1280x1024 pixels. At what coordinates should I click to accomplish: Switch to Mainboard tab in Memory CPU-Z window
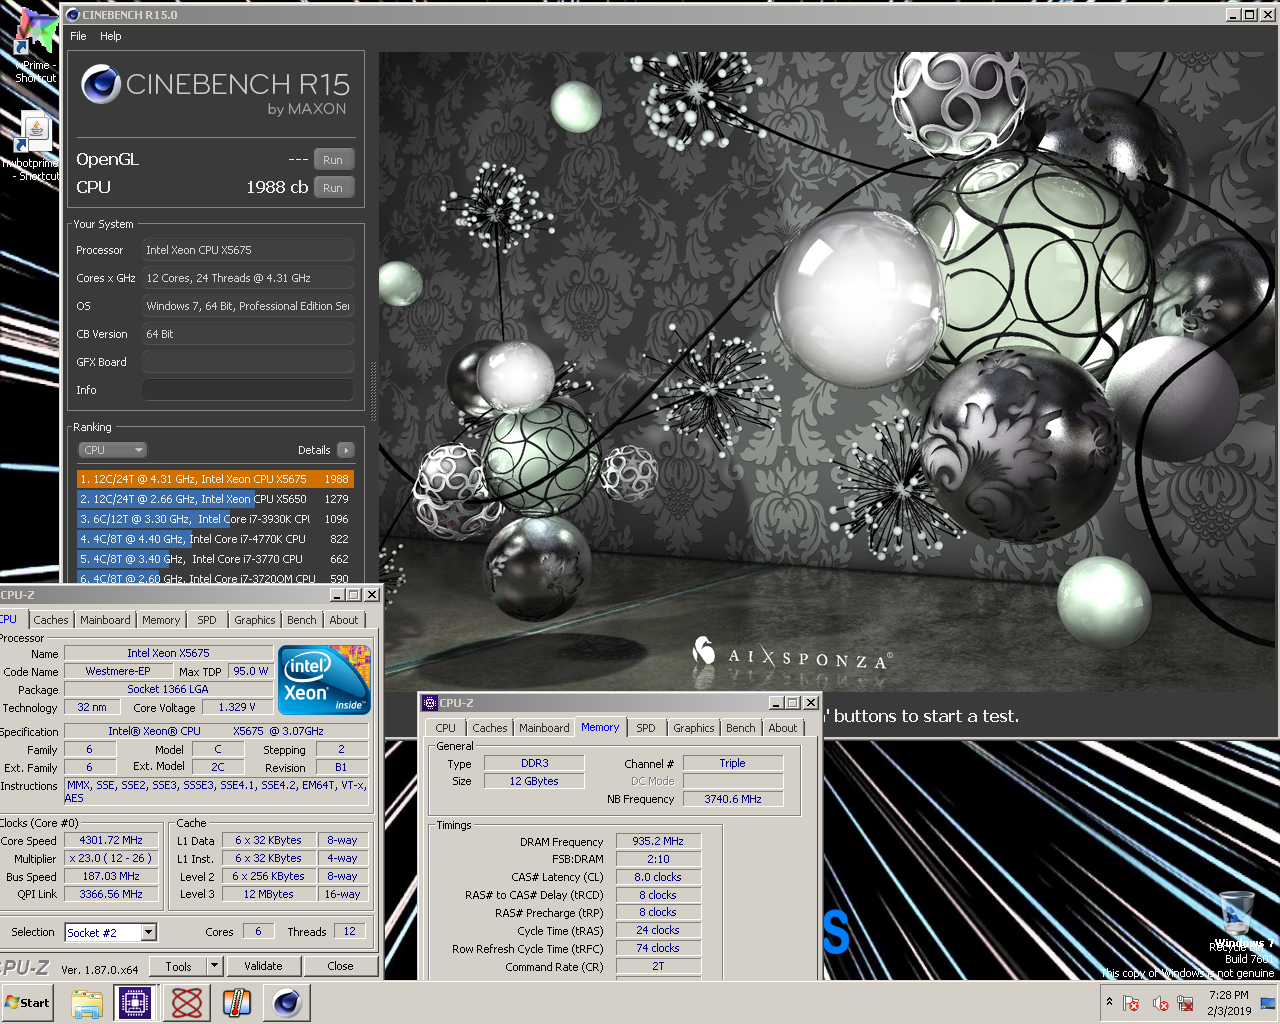(544, 728)
